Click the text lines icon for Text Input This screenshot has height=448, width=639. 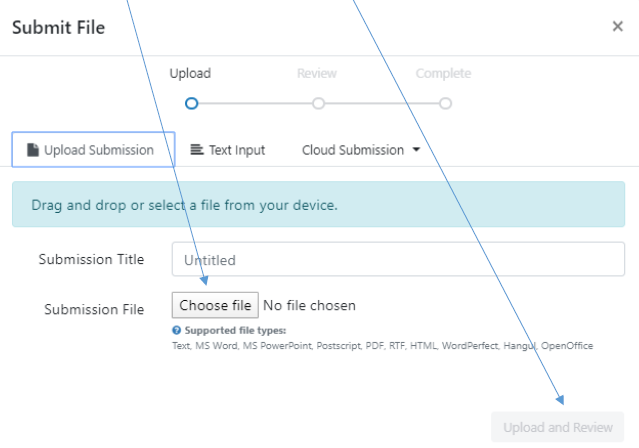pos(197,150)
